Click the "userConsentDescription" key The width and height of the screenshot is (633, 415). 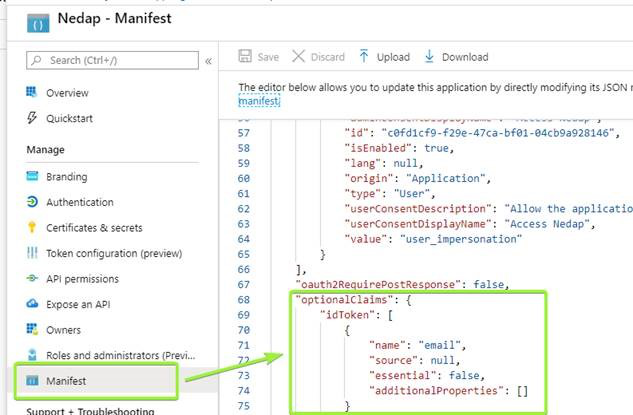(419, 208)
